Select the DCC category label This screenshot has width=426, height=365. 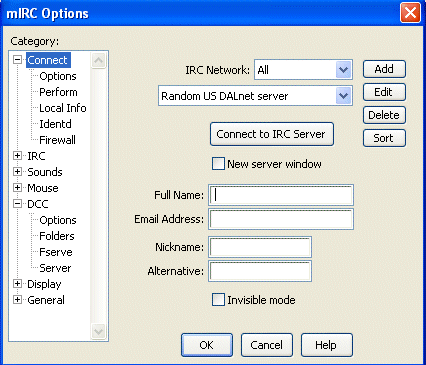(38, 204)
